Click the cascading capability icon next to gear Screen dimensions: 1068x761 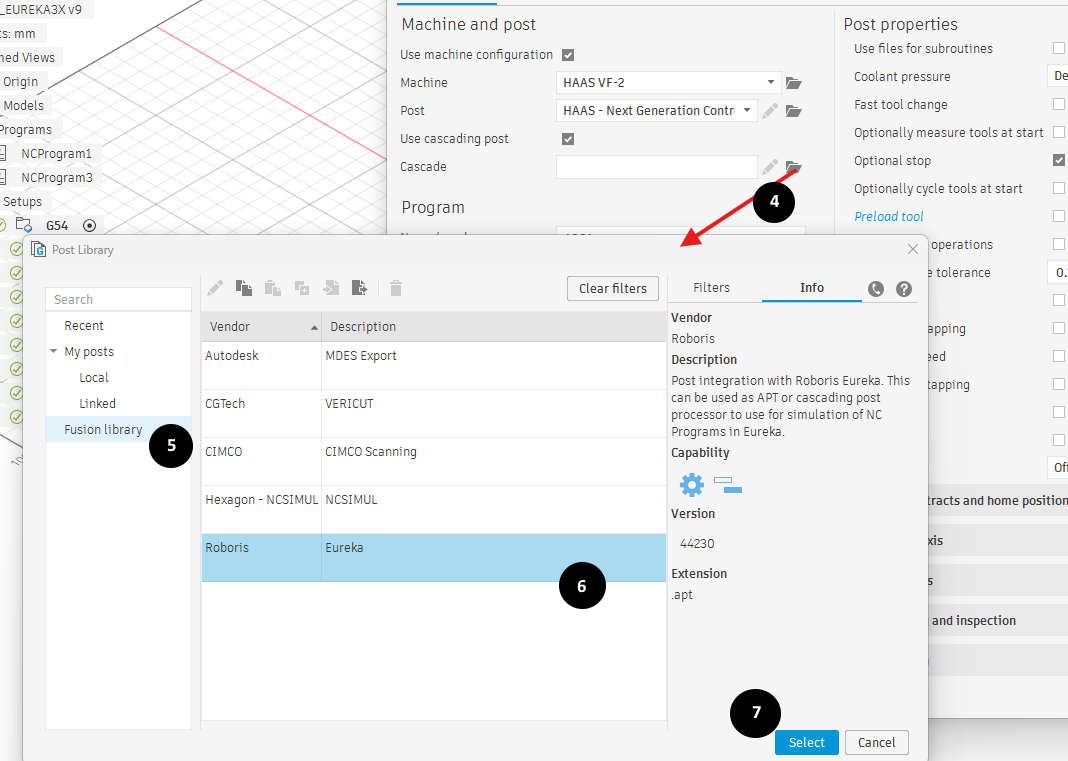click(727, 484)
